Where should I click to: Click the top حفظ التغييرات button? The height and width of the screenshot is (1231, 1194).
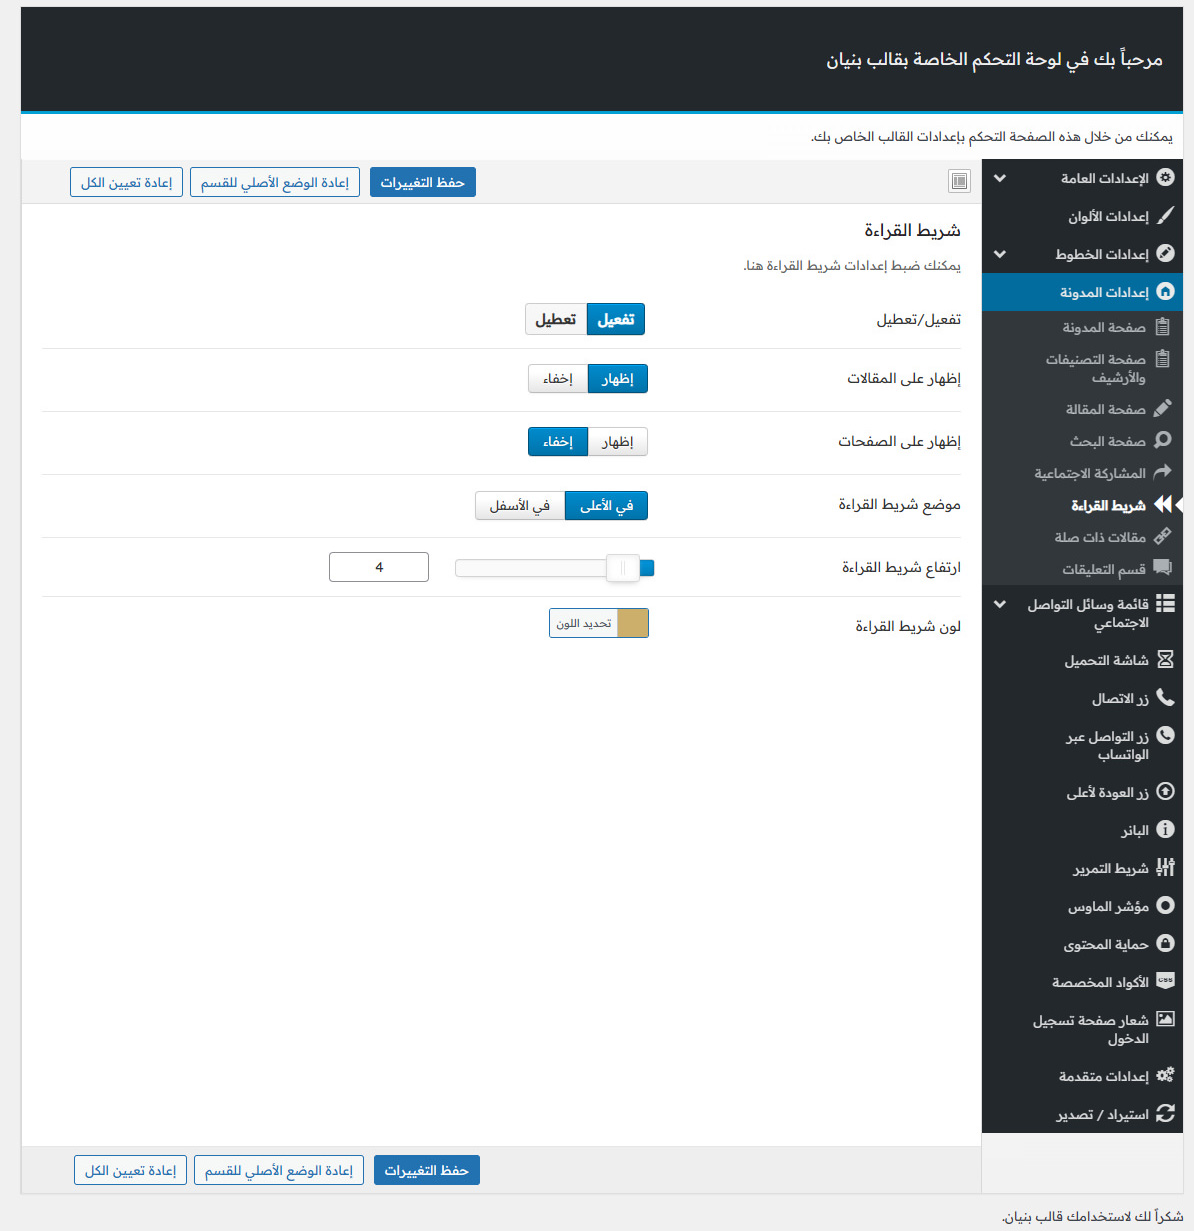(x=423, y=182)
